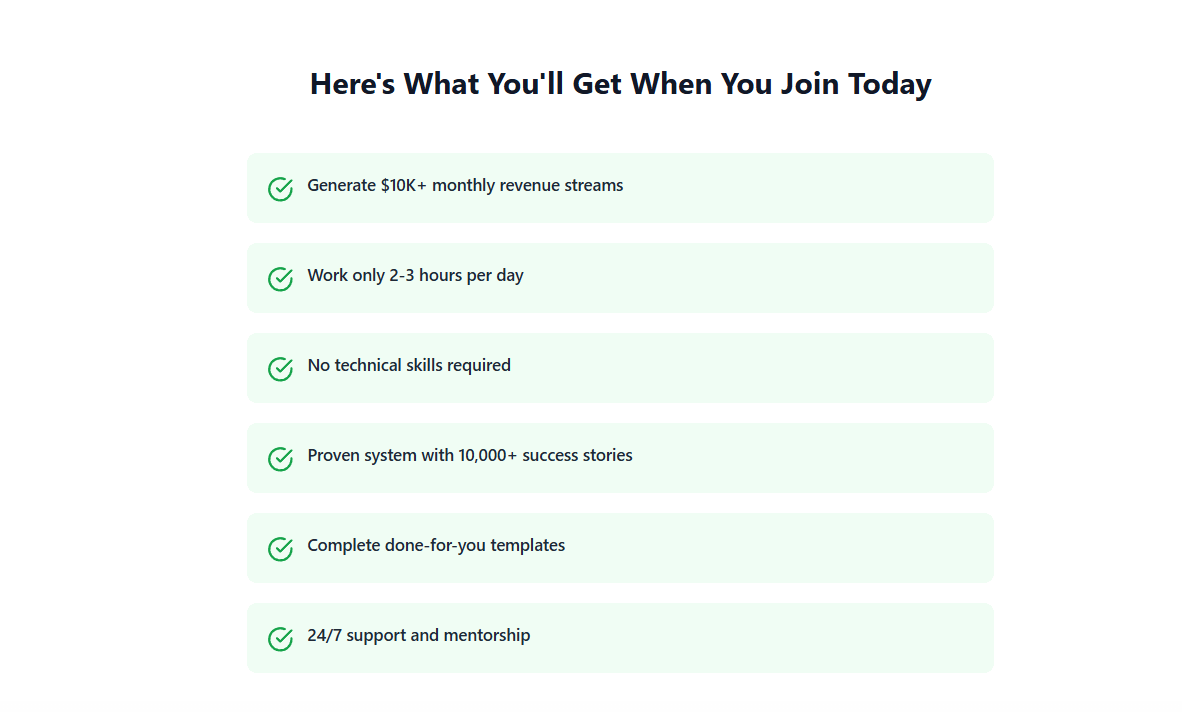This screenshot has width=1182, height=712.
Task: Select the green card about support and mentorship
Action: 800,638
